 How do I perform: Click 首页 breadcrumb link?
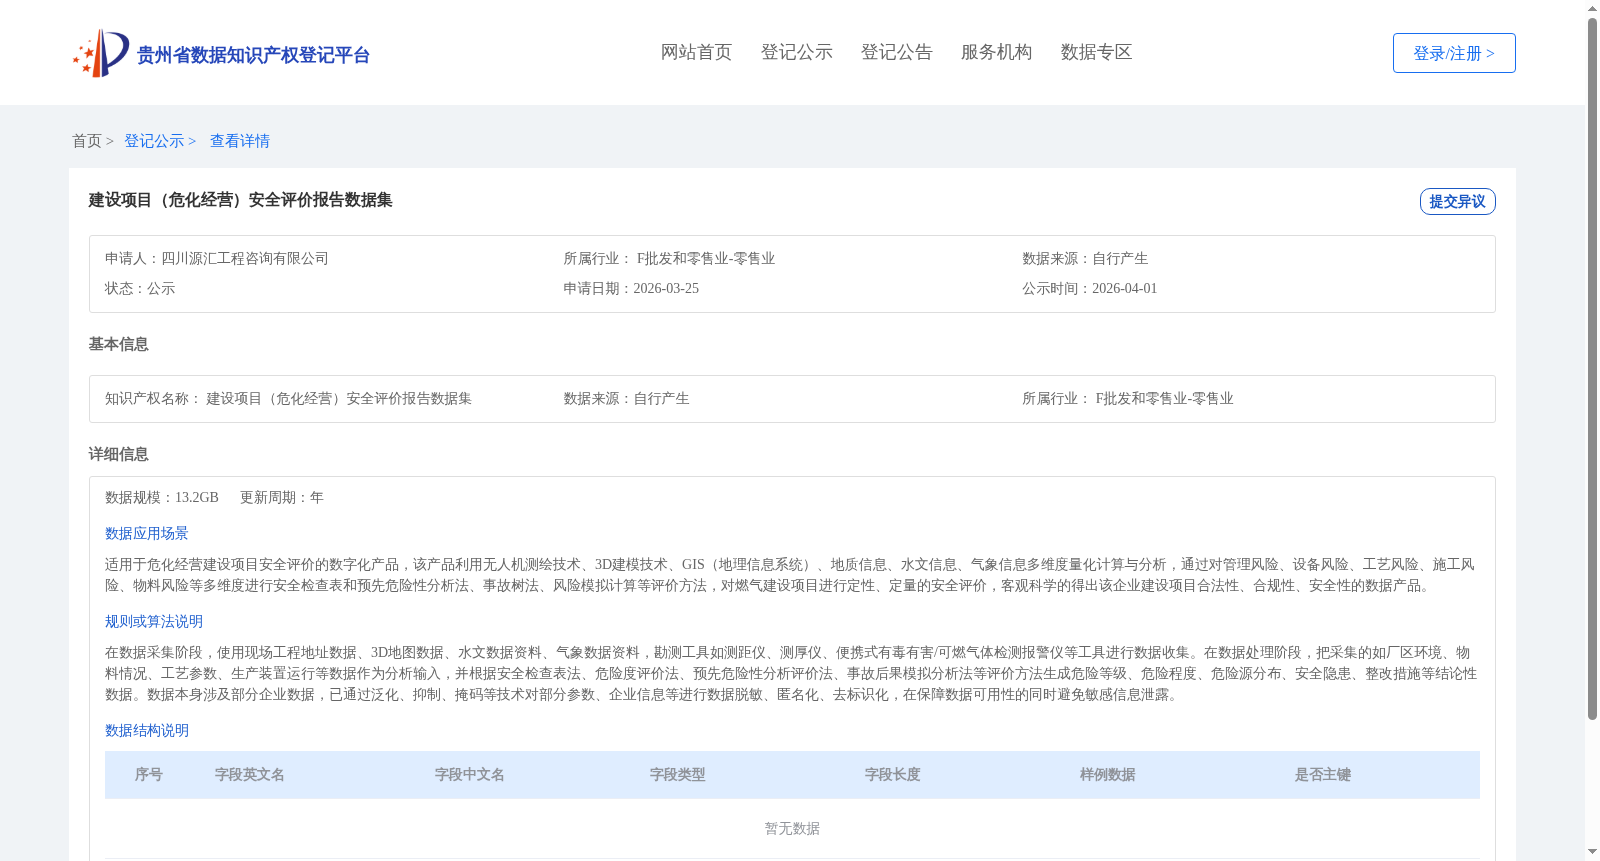tap(87, 141)
